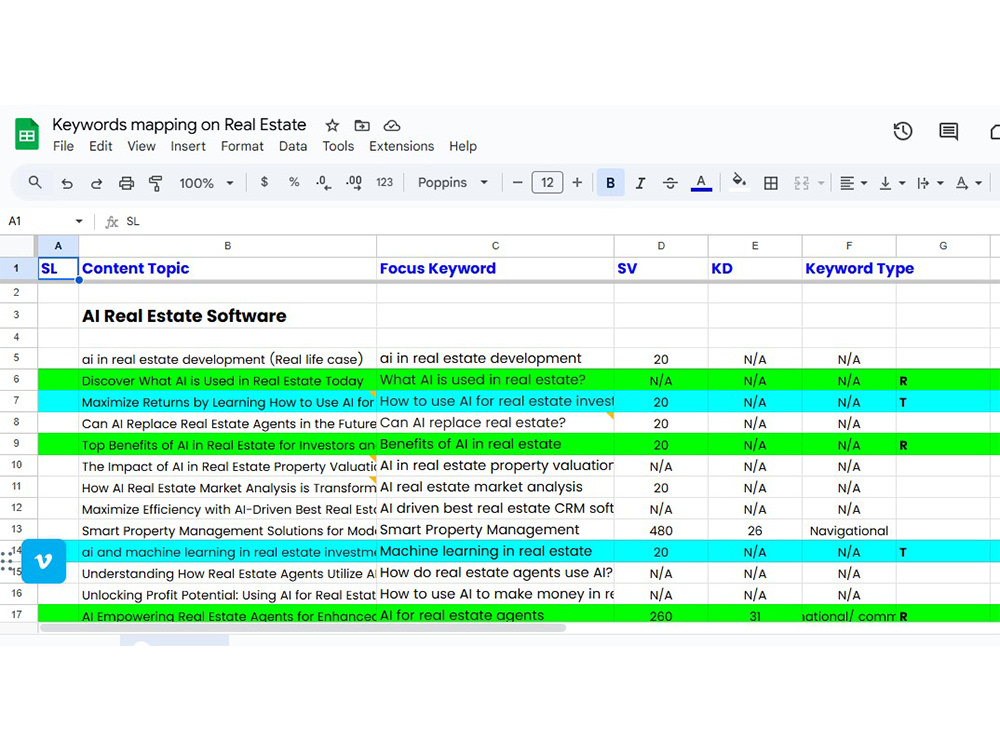Image resolution: width=1000 pixels, height=750 pixels.
Task: Toggle italic formatting
Action: [640, 184]
